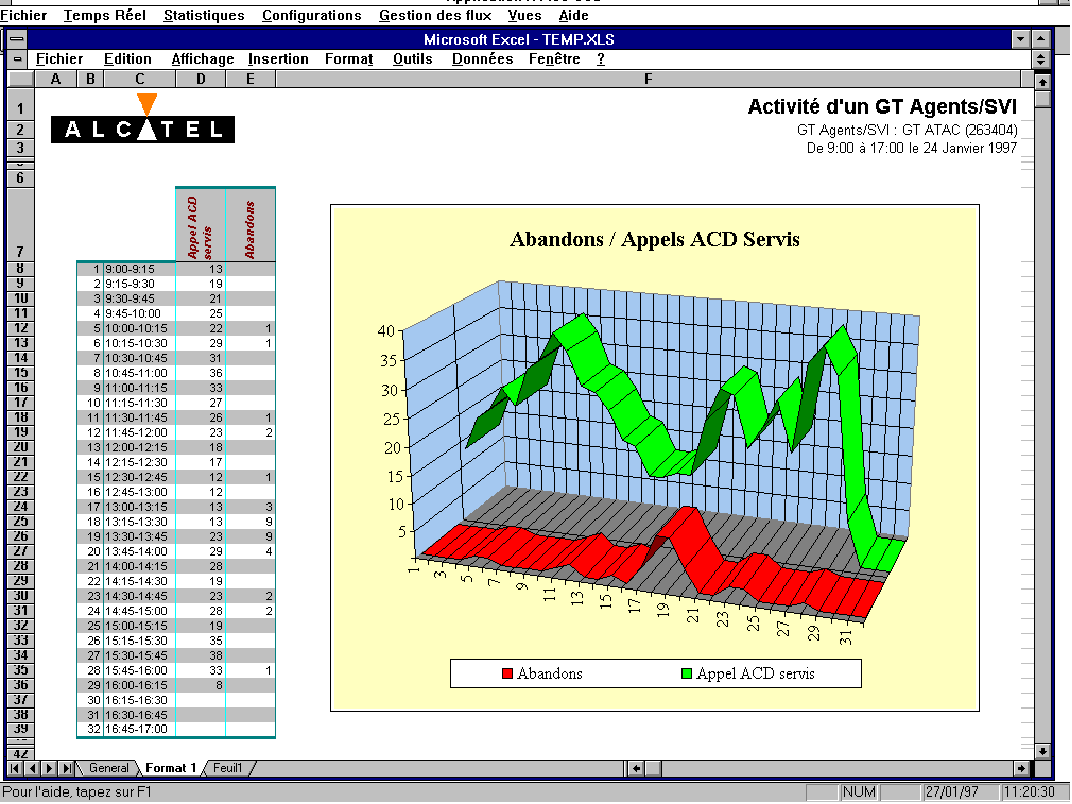This screenshot has width=1072, height=804.
Task: Switch to the Feuil1 sheet tab
Action: (x=228, y=768)
